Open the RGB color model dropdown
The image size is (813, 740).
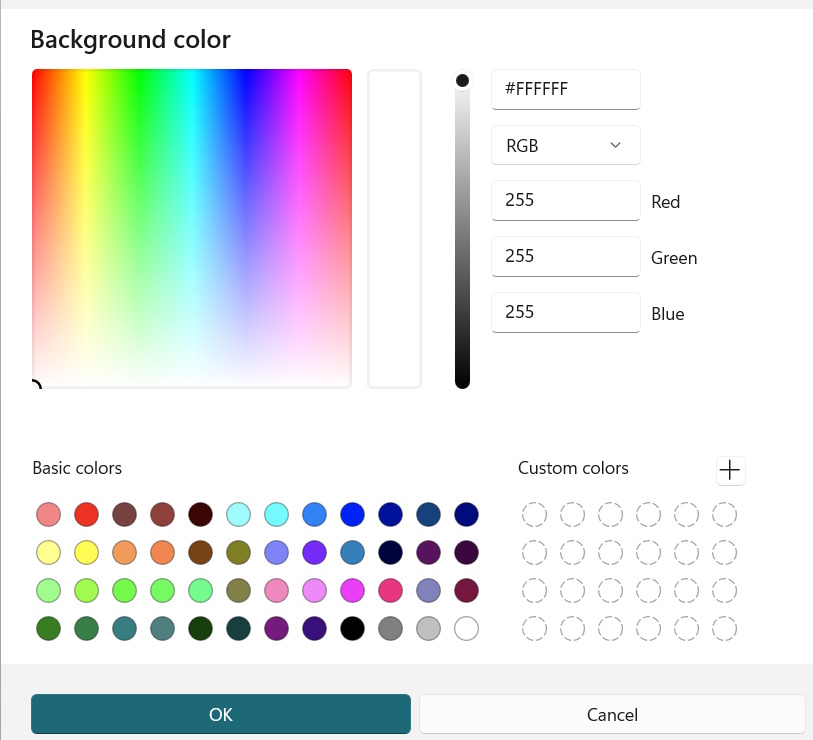pyautogui.click(x=566, y=145)
